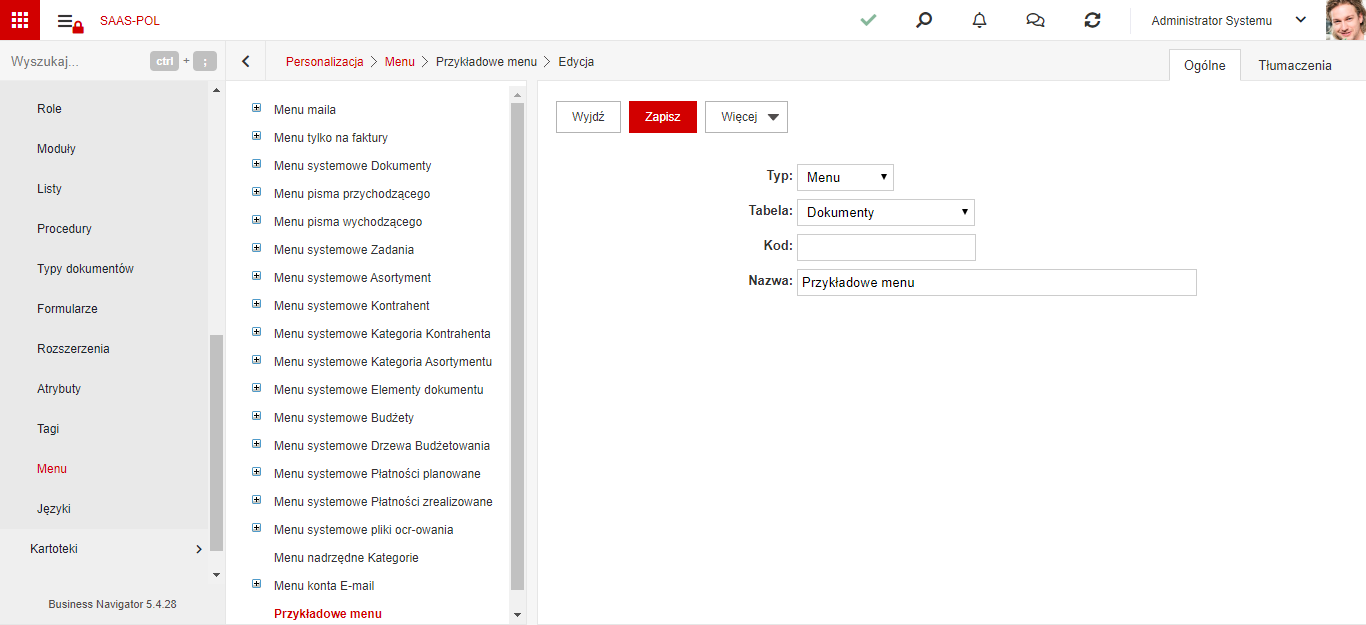
Task: Open the Więcej dropdown button
Action: click(746, 117)
